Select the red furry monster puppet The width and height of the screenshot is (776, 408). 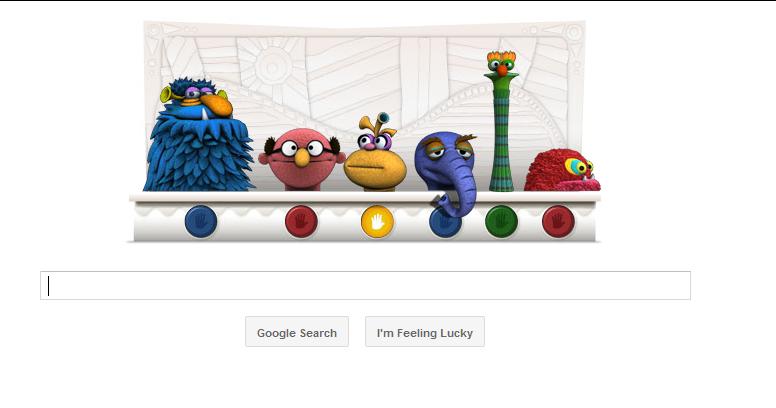pos(562,170)
